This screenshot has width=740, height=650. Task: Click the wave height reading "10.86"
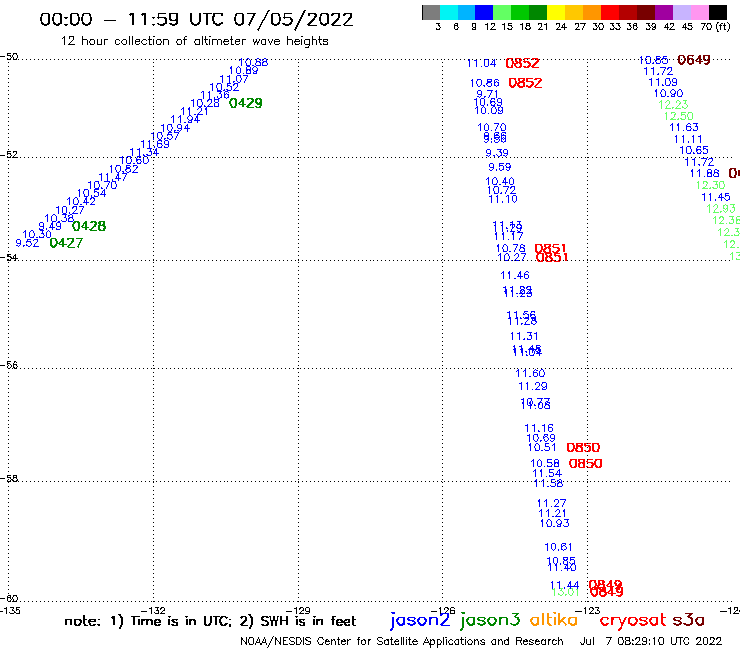(x=484, y=83)
